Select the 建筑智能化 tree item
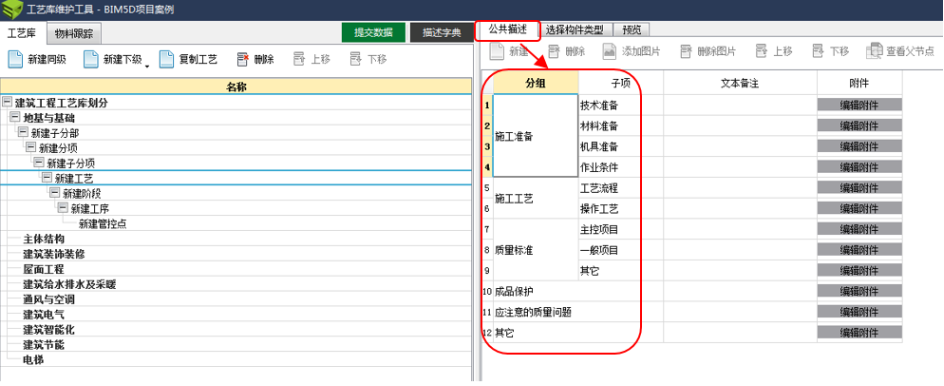Viewport: 944px width, 386px height. (49, 330)
